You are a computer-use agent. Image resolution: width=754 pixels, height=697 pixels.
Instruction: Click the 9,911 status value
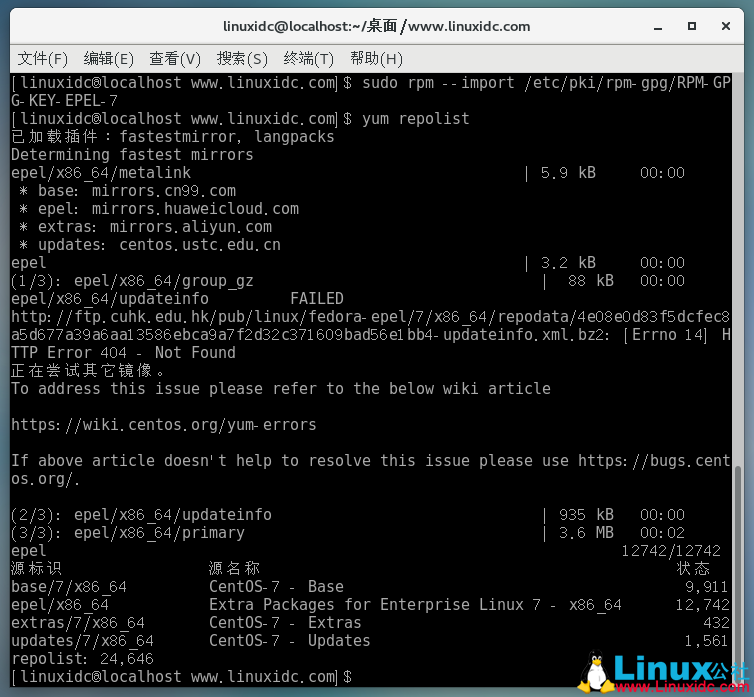pos(706,587)
